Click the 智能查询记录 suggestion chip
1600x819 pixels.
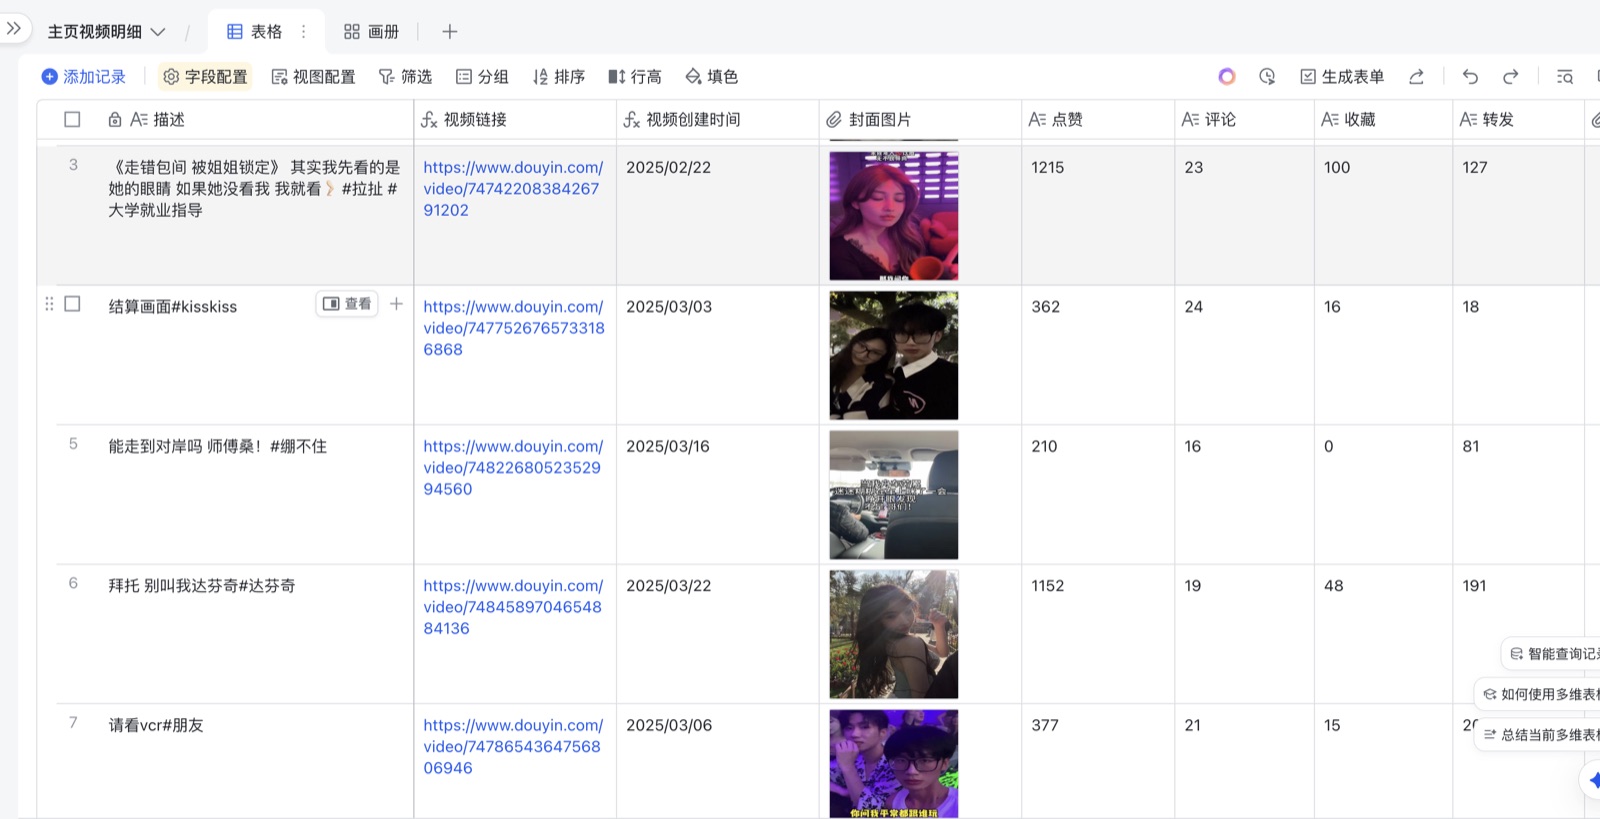pyautogui.click(x=1552, y=654)
